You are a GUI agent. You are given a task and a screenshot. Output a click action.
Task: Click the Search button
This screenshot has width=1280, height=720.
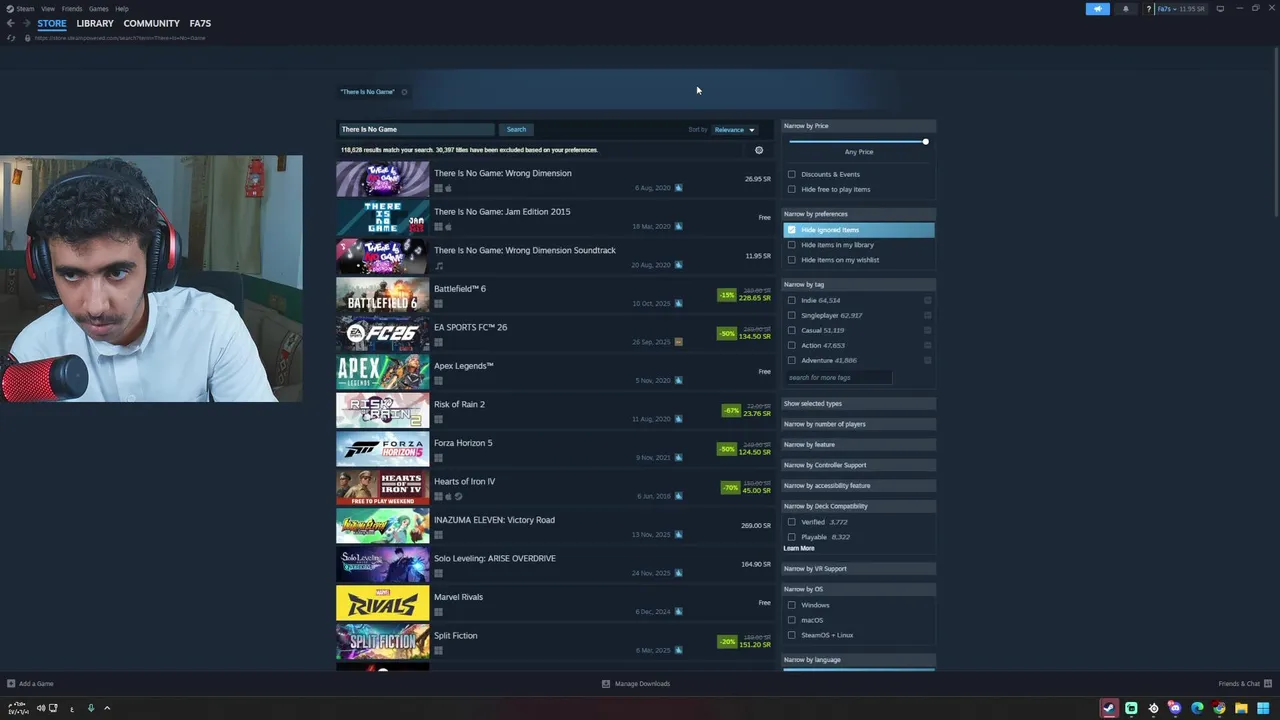coord(516,129)
